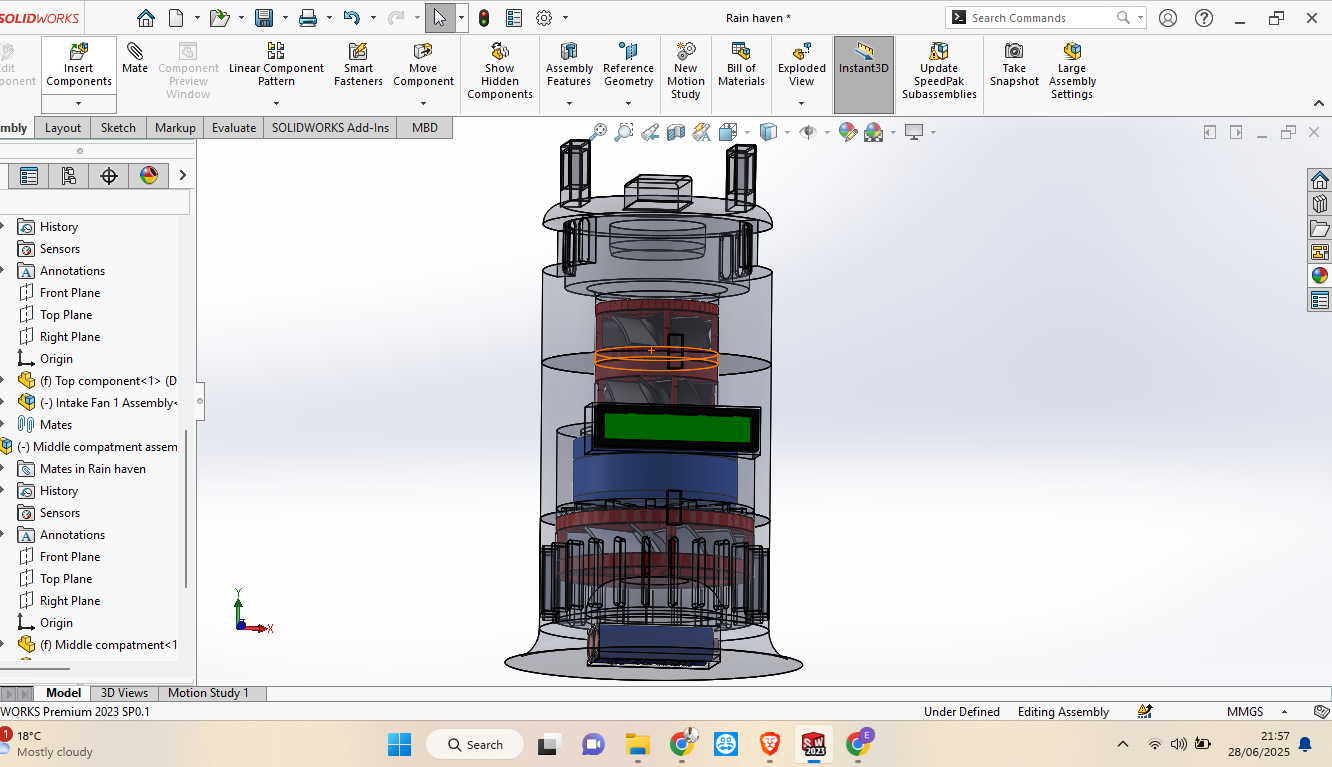Click Section View icon
This screenshot has height=767, width=1332.
click(x=676, y=131)
